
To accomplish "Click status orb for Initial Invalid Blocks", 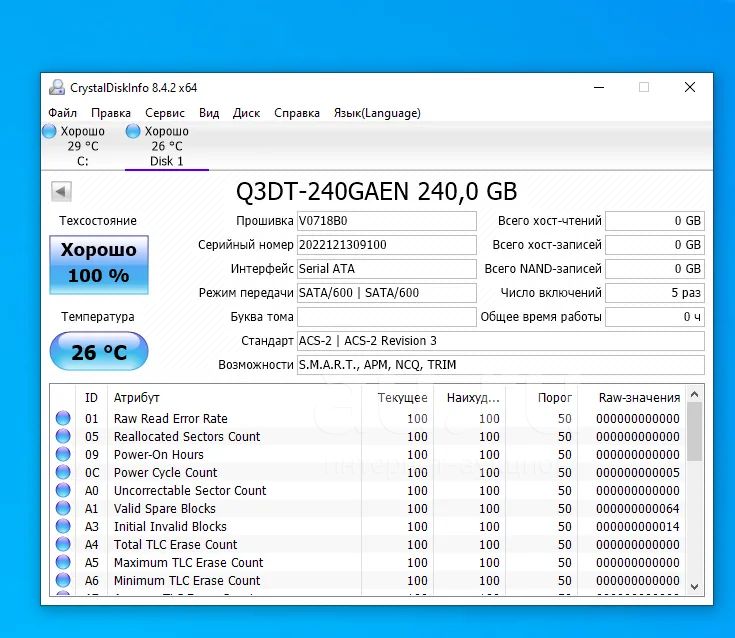I will click(x=63, y=526).
